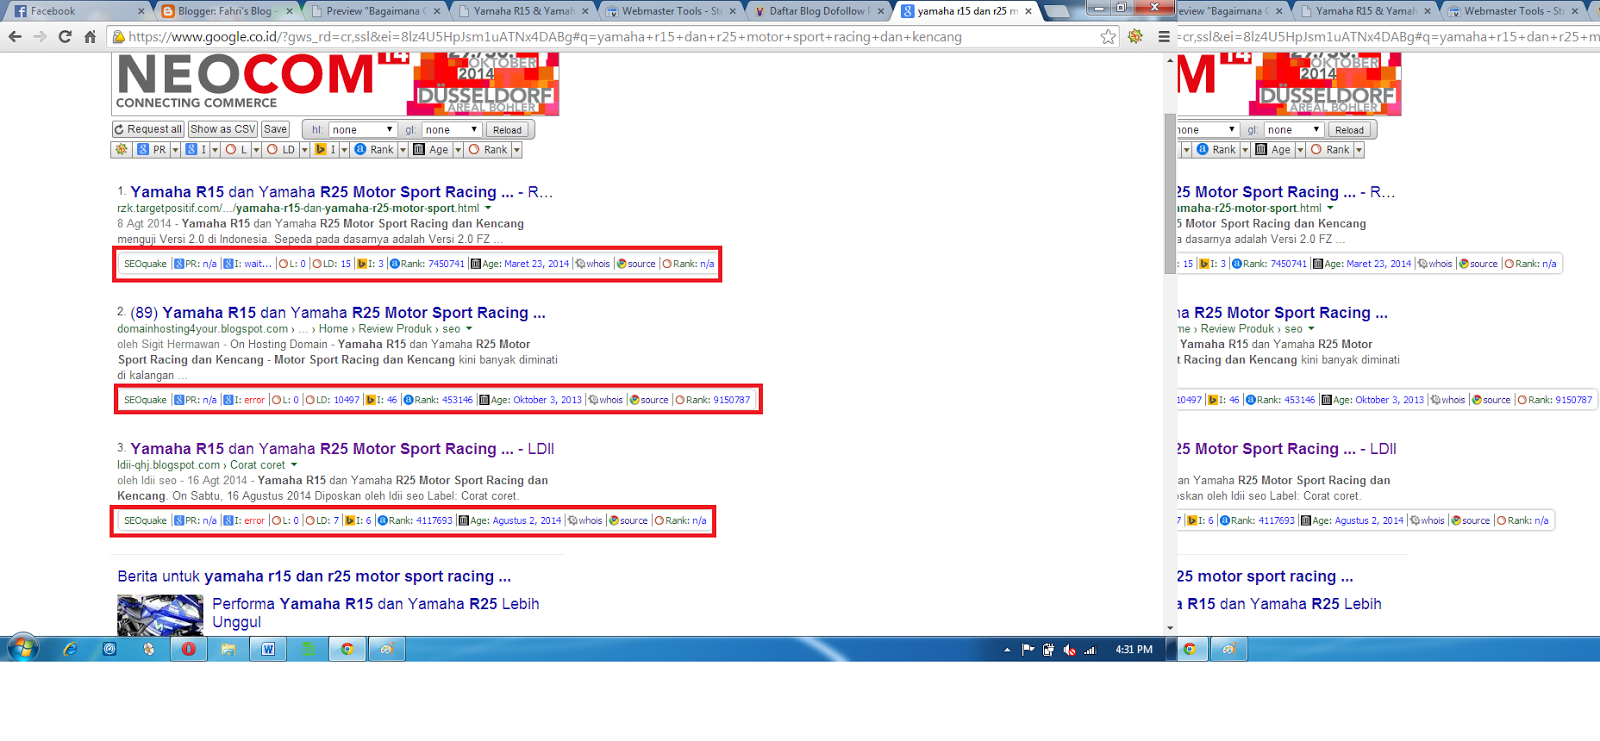
Task: Switch to Yamaha R15 & Yamah tab
Action: (x=523, y=11)
